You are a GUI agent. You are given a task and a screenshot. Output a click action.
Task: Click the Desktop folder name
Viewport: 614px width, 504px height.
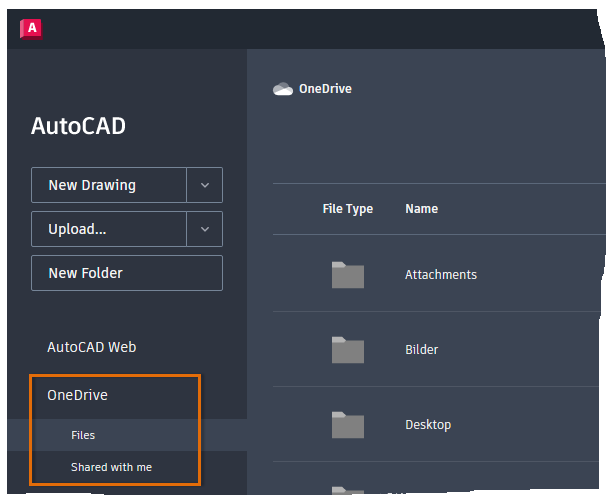click(x=428, y=425)
